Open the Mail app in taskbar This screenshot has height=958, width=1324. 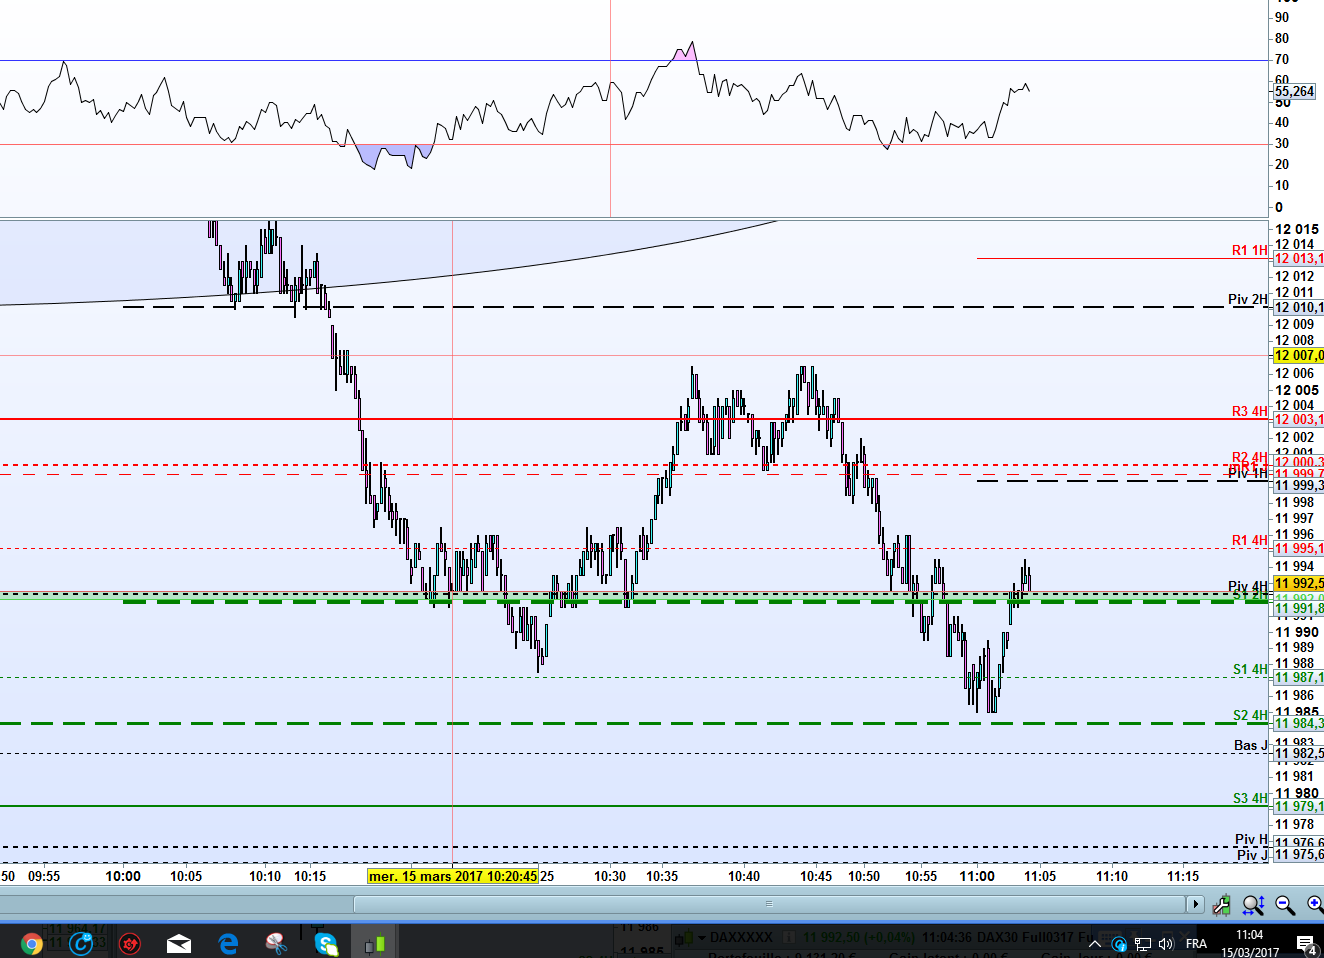tap(179, 943)
